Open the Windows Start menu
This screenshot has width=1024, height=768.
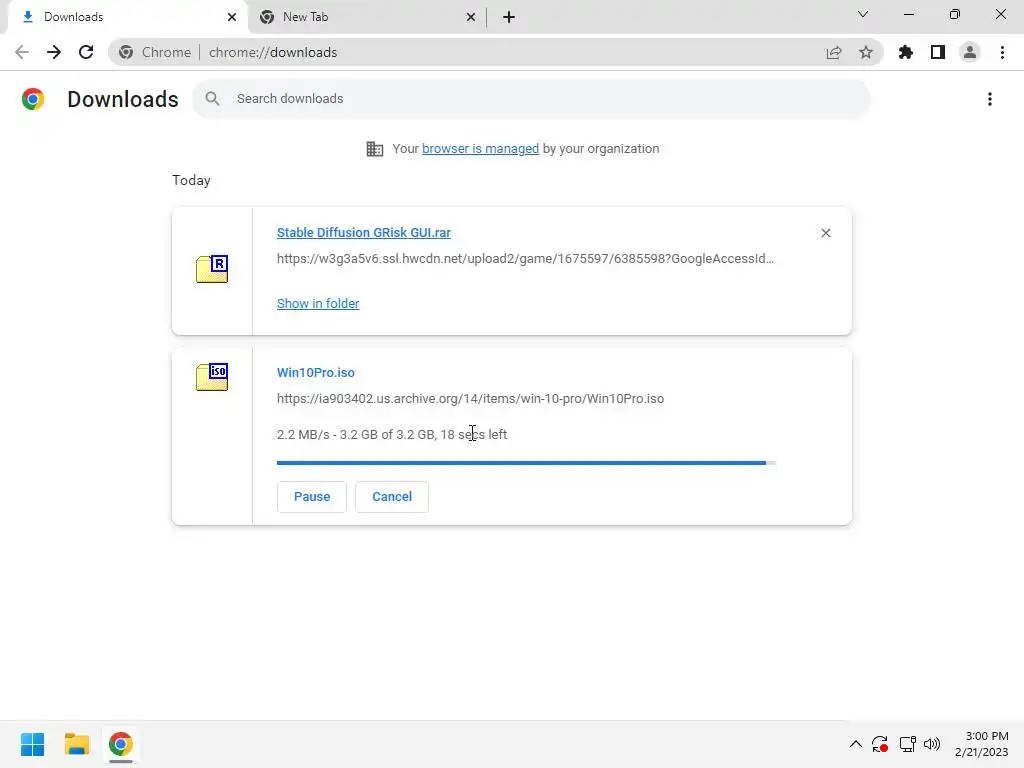(x=33, y=744)
